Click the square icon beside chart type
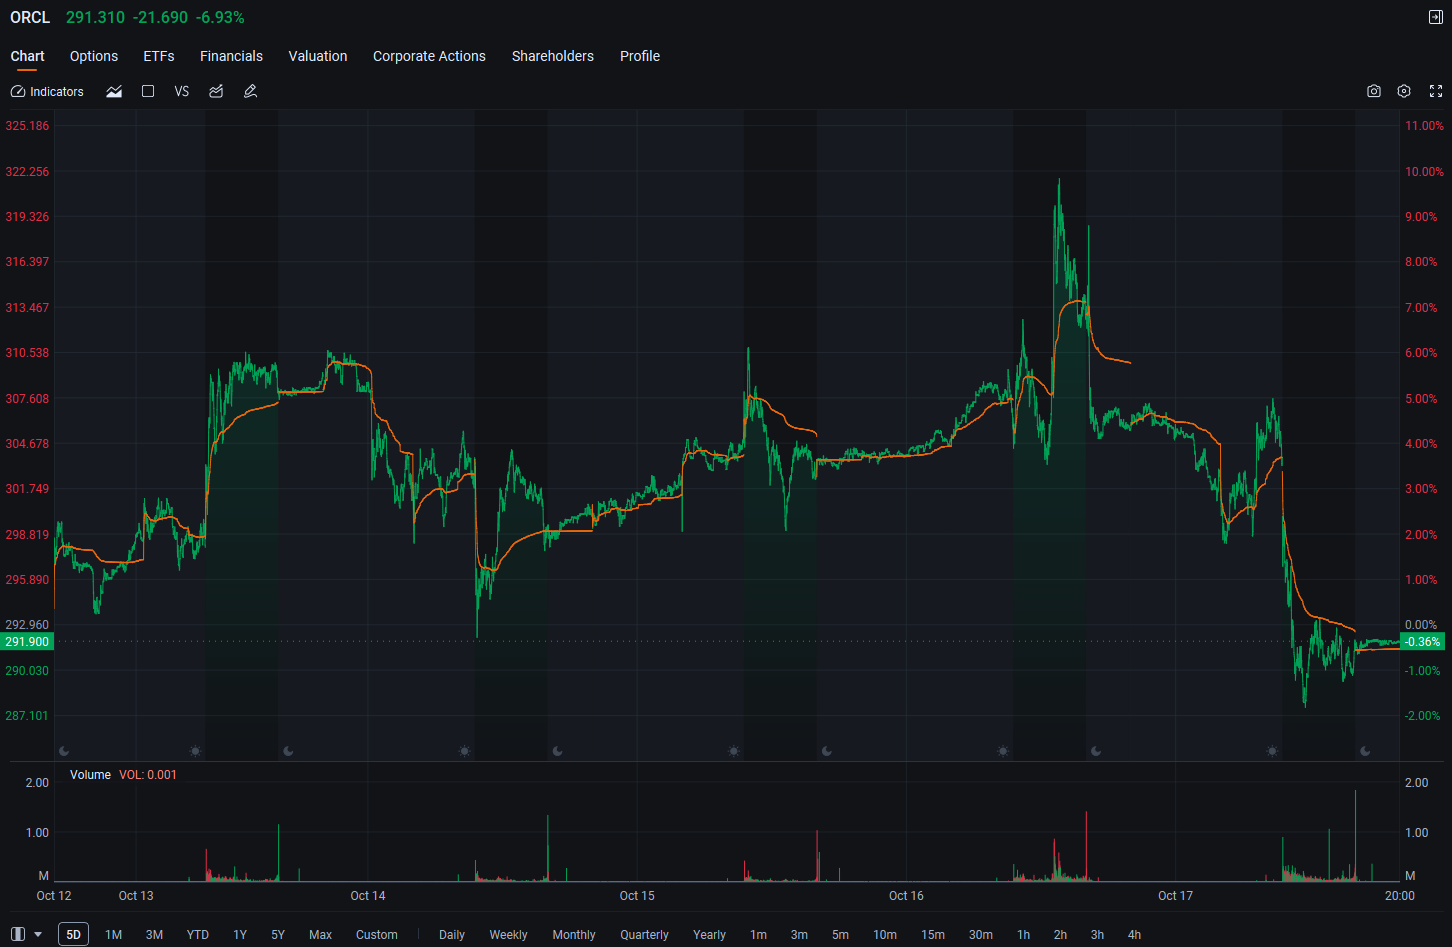Image resolution: width=1452 pixels, height=947 pixels. click(x=148, y=91)
